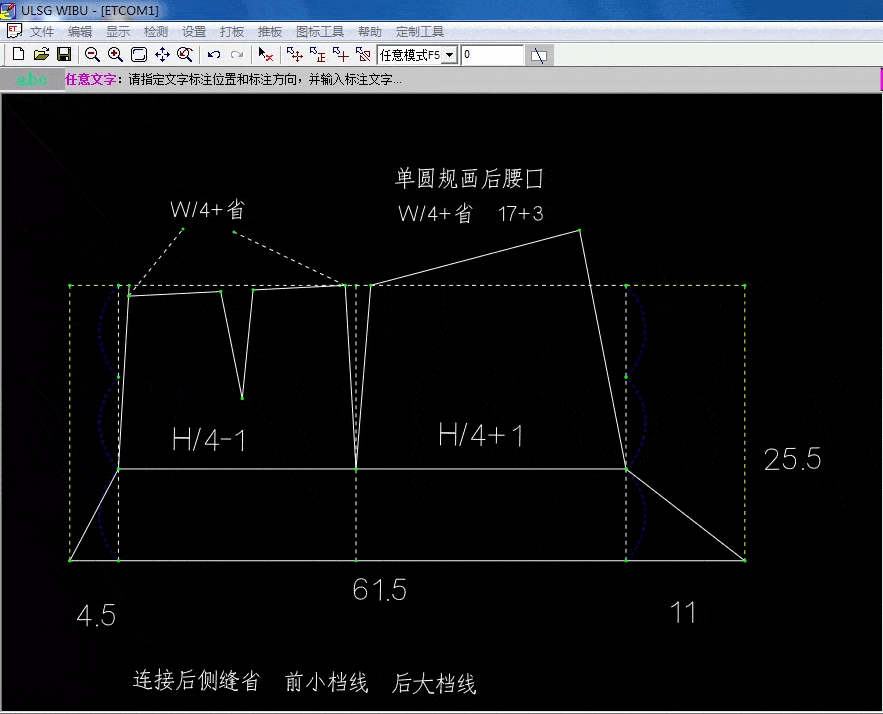Open the 推板 menu
883x714 pixels.
[269, 31]
